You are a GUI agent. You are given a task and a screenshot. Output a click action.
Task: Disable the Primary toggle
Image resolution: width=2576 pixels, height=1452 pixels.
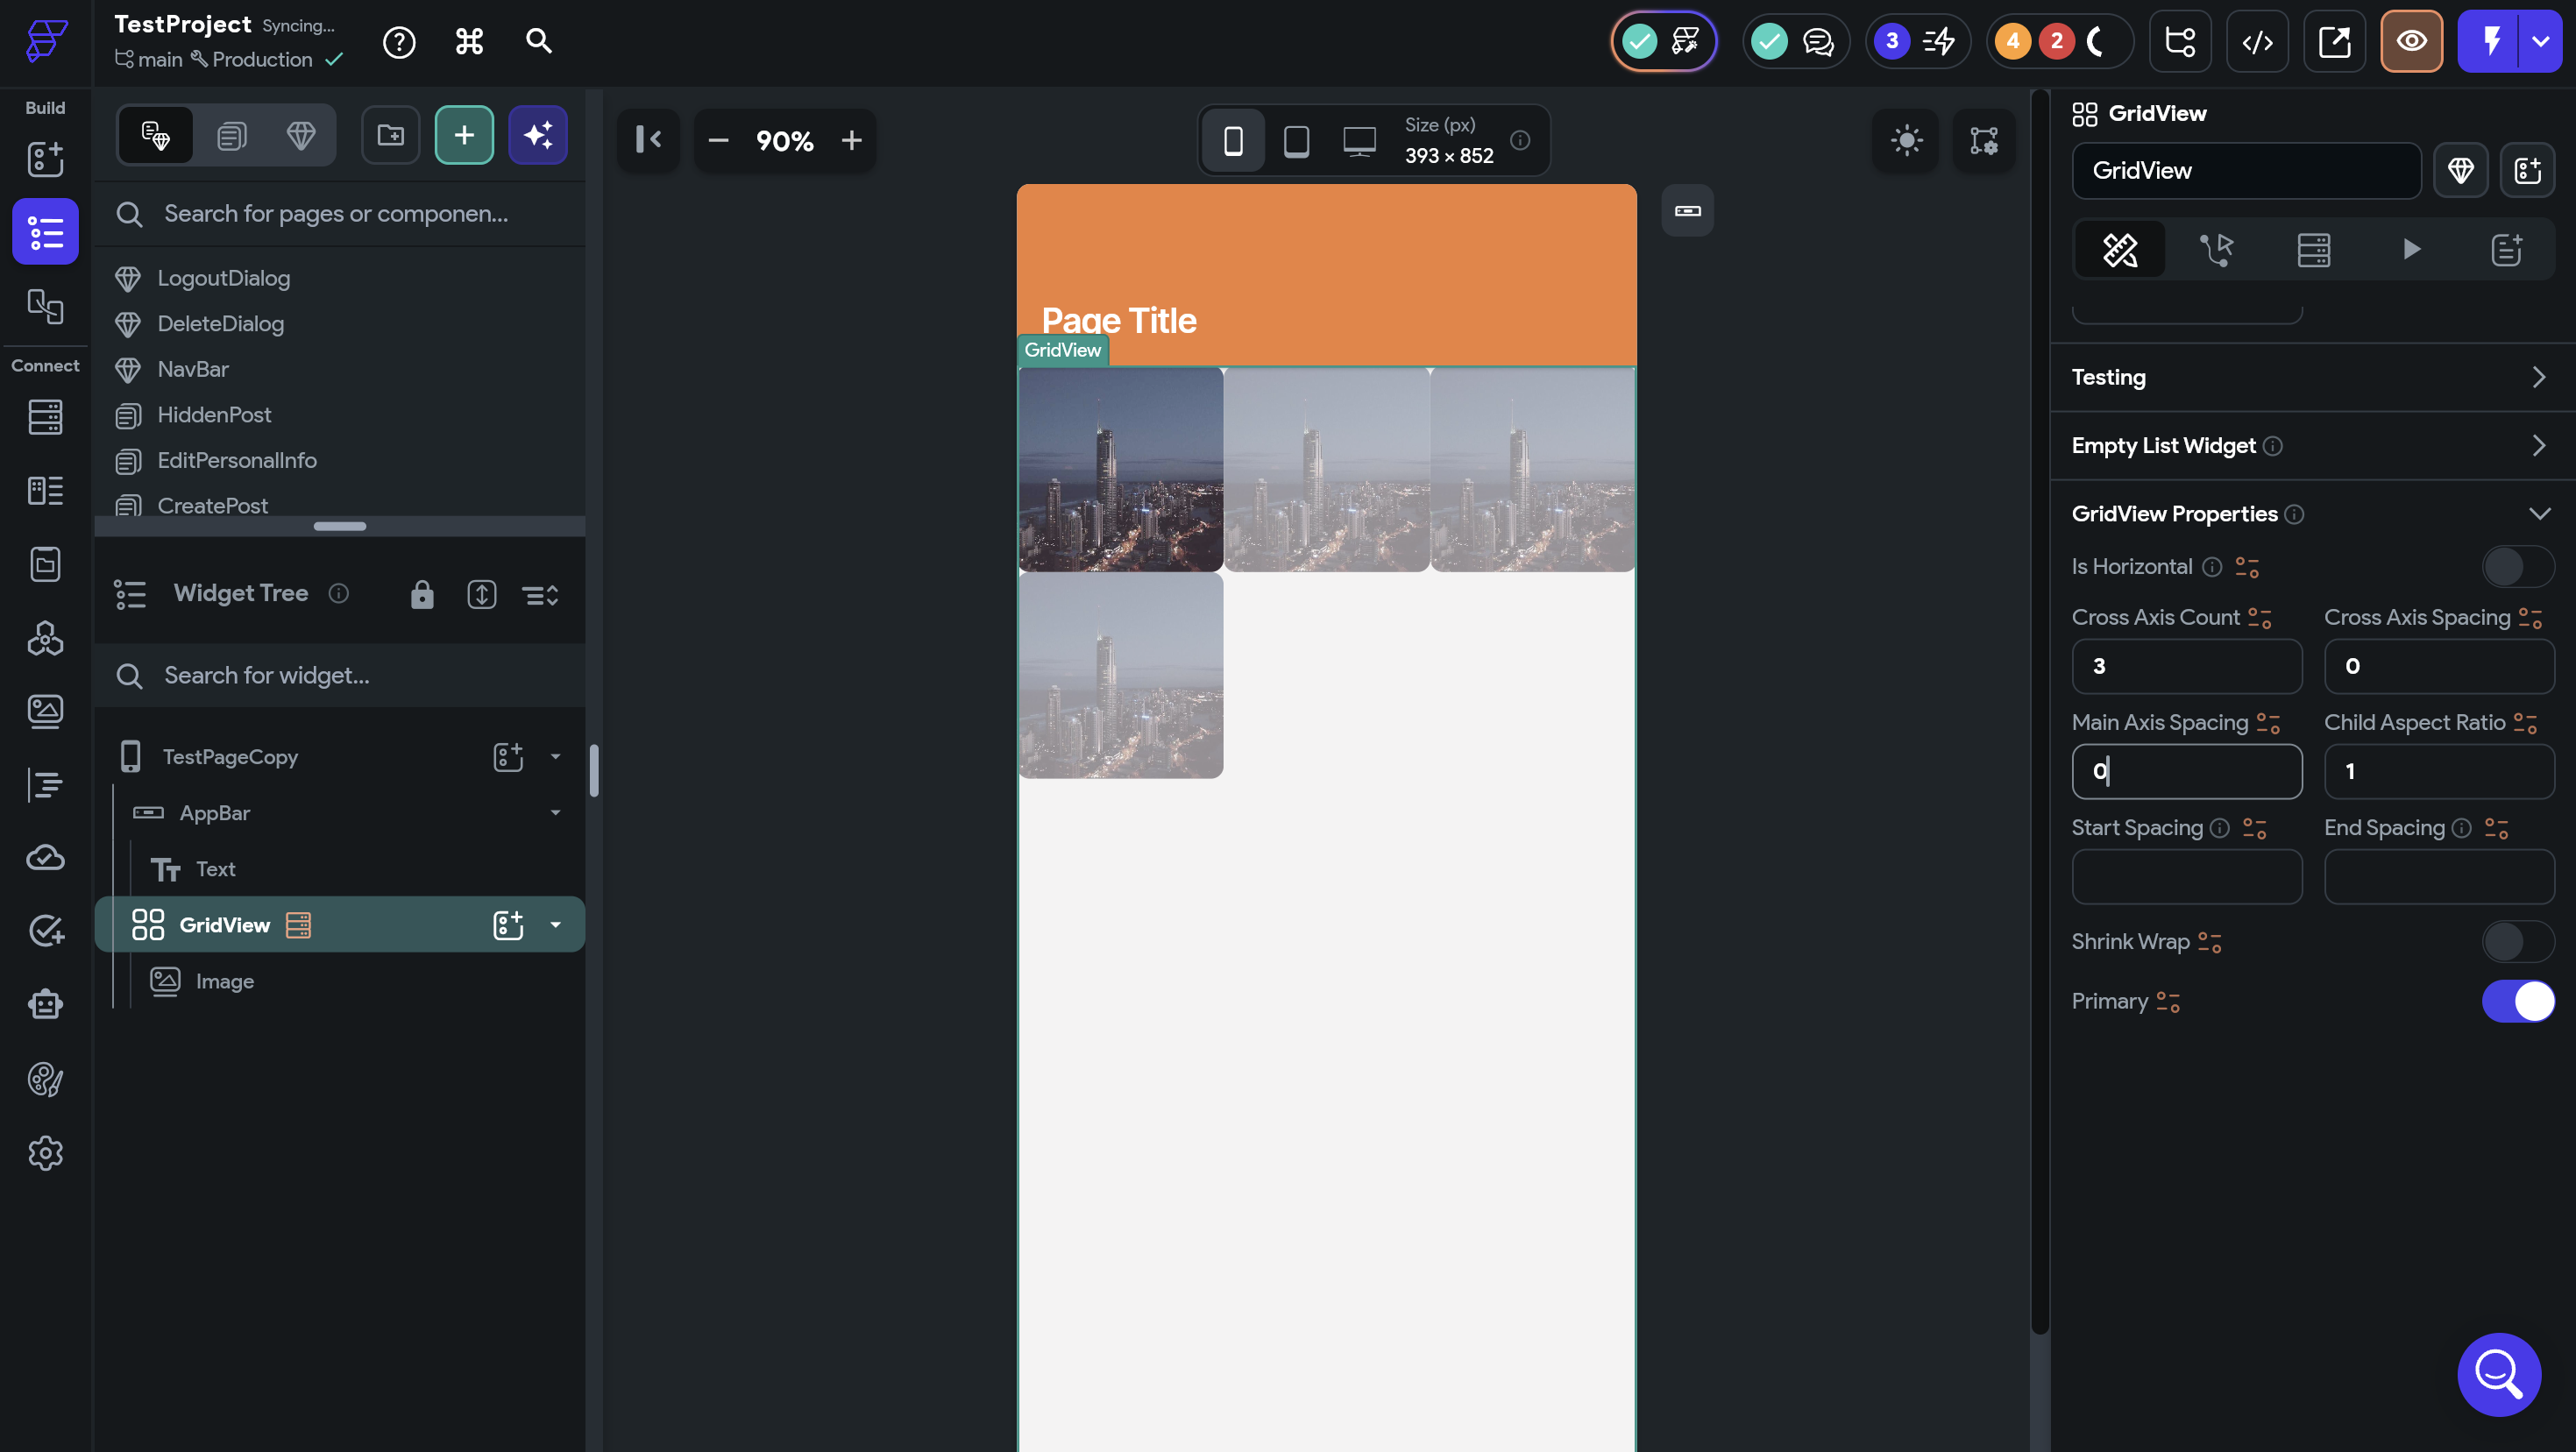click(2517, 1001)
